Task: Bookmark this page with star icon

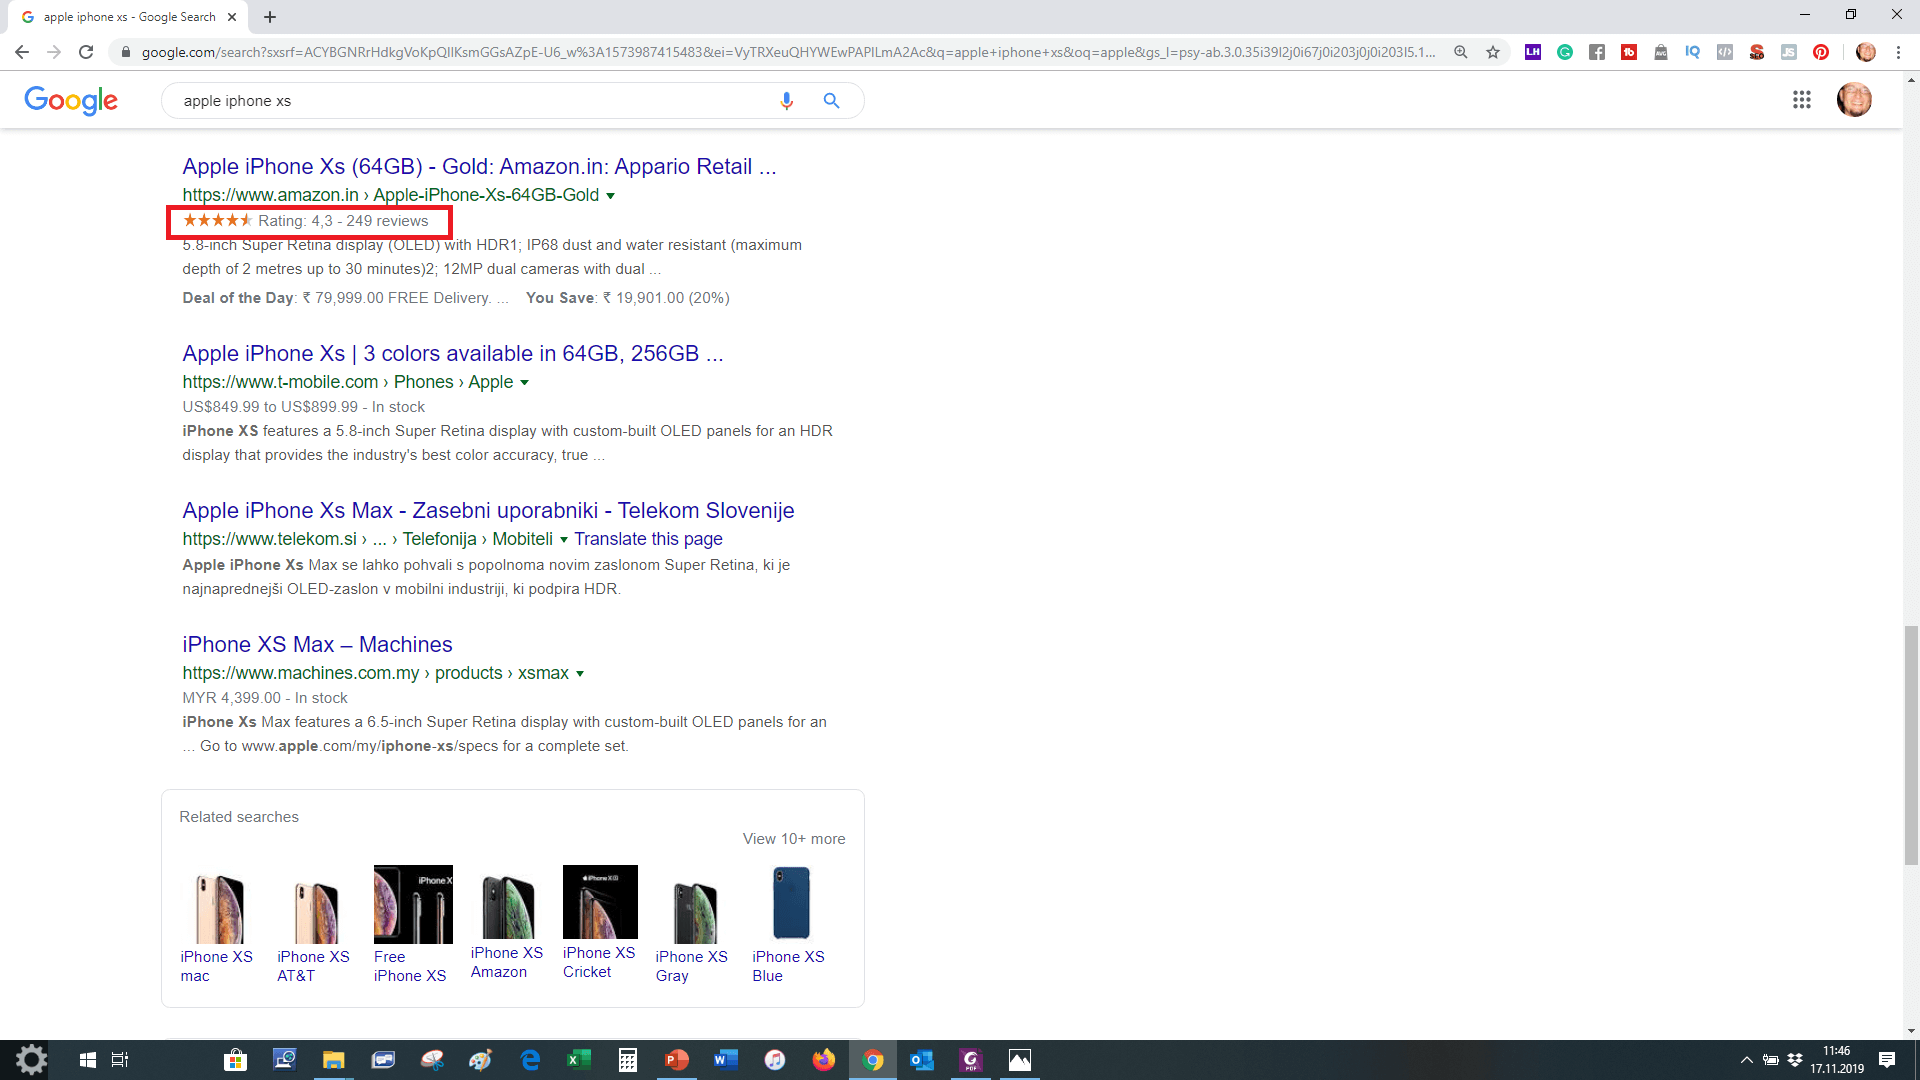Action: (1493, 52)
